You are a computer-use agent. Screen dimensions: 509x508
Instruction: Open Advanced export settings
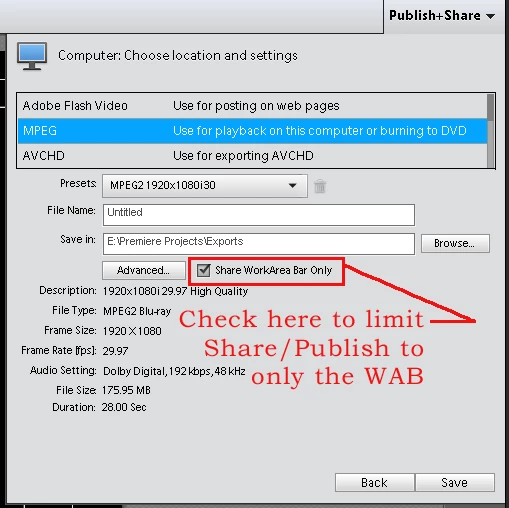tap(144, 270)
